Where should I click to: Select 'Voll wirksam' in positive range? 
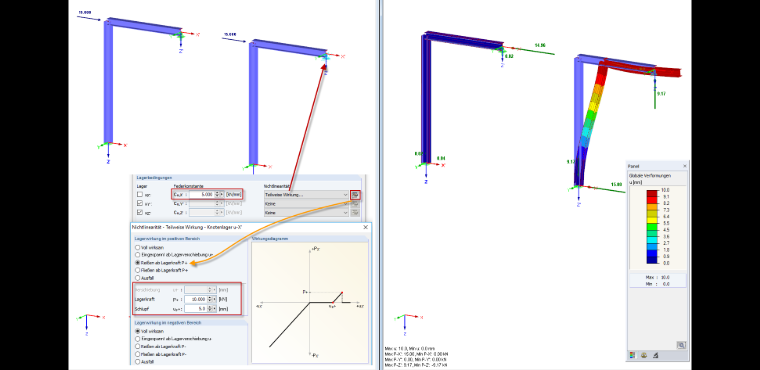click(x=138, y=247)
